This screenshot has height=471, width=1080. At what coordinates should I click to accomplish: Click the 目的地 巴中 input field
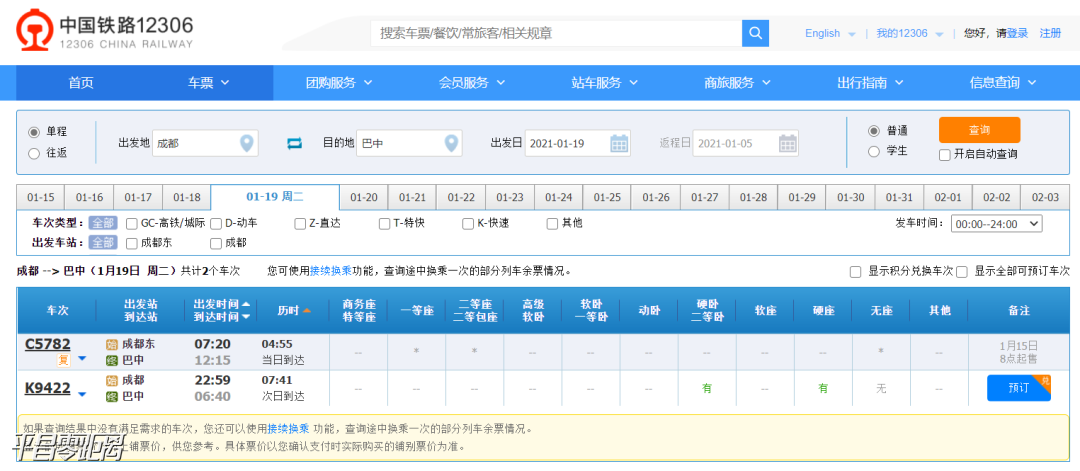pyautogui.click(x=409, y=143)
